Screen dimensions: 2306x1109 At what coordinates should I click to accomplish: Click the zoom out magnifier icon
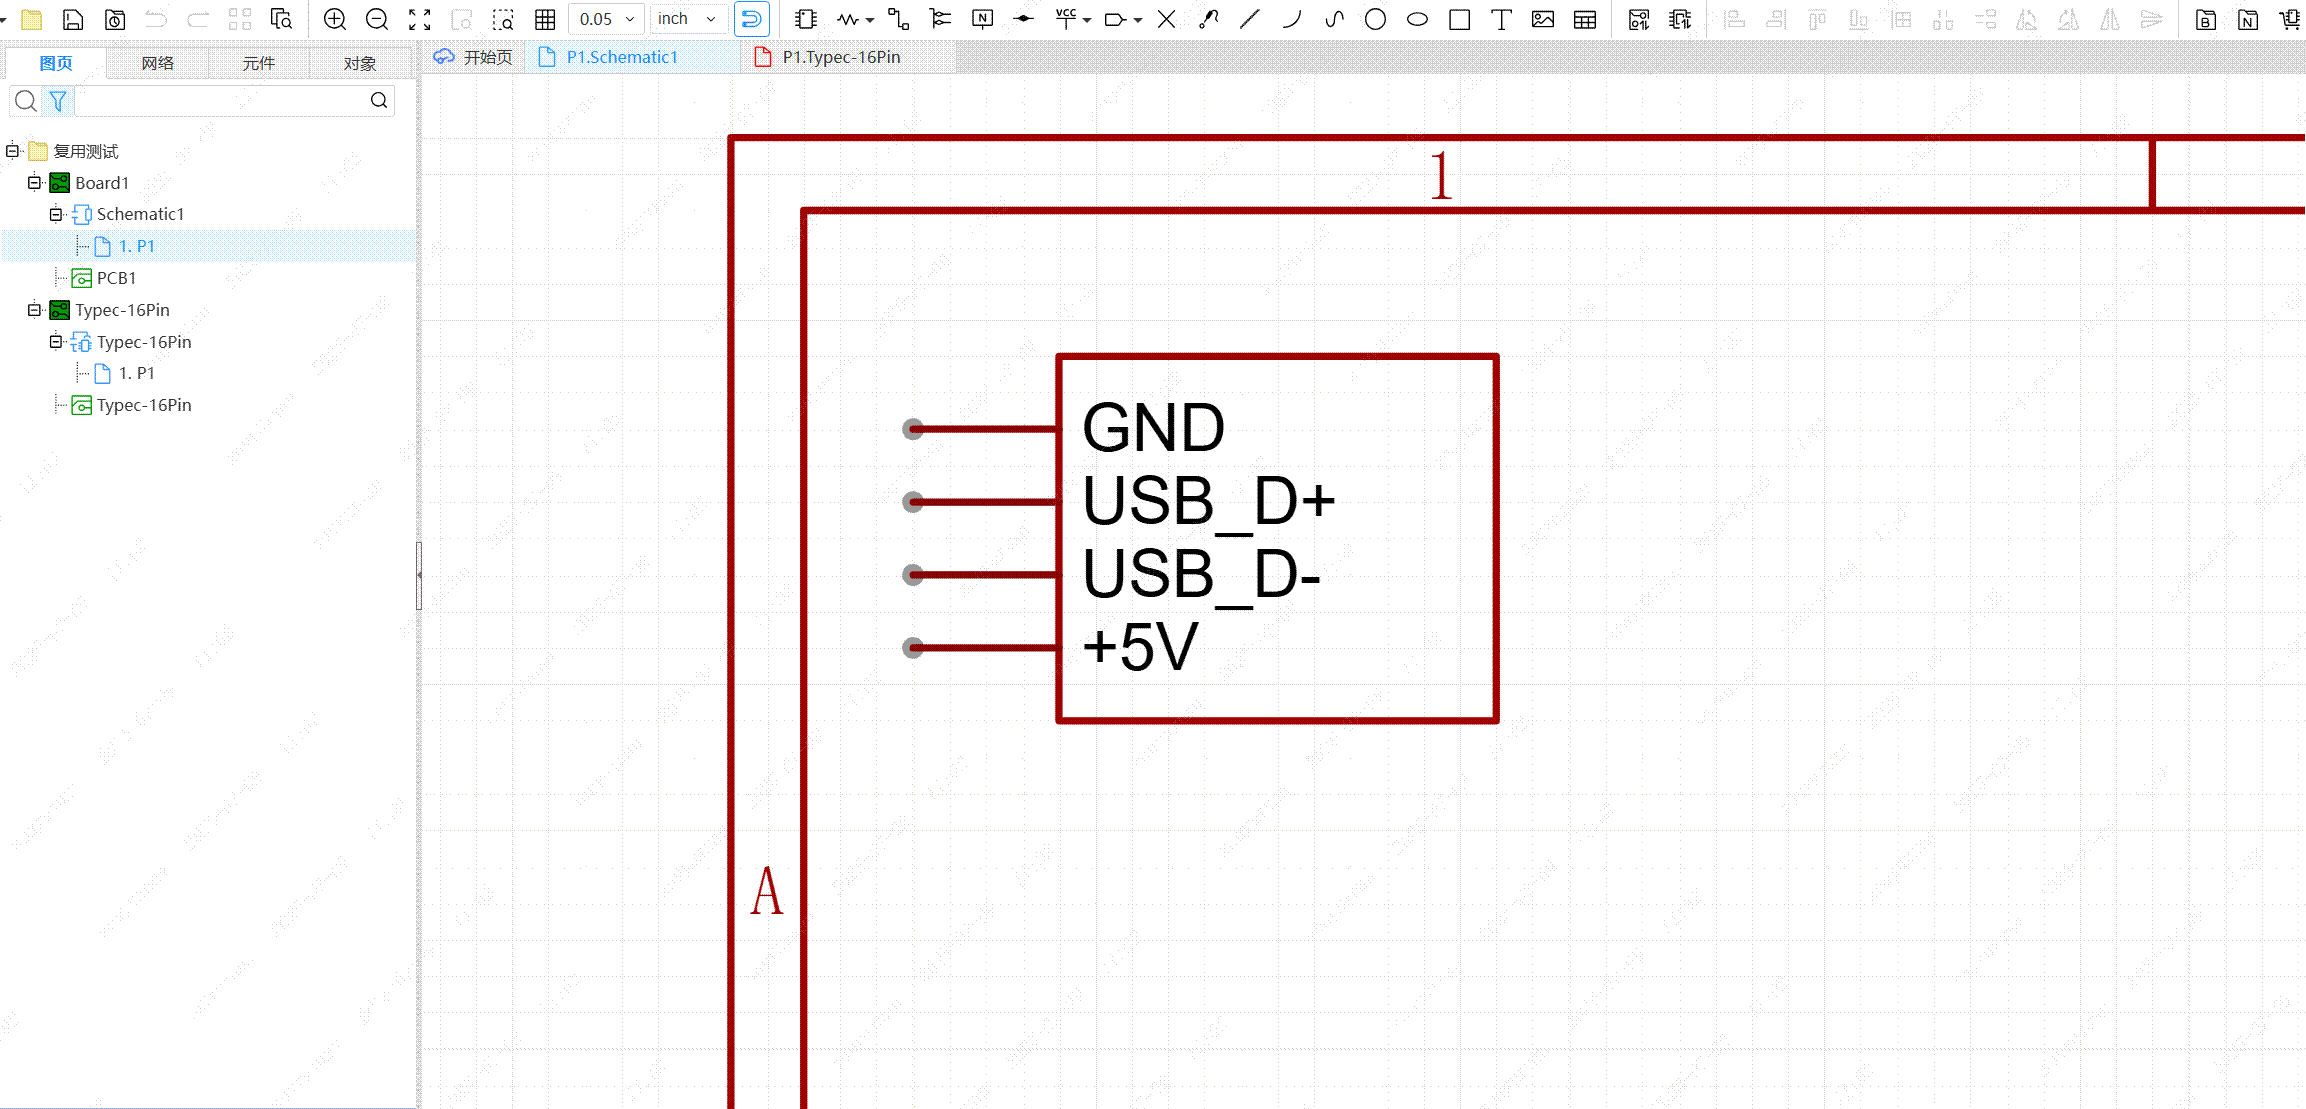377,19
